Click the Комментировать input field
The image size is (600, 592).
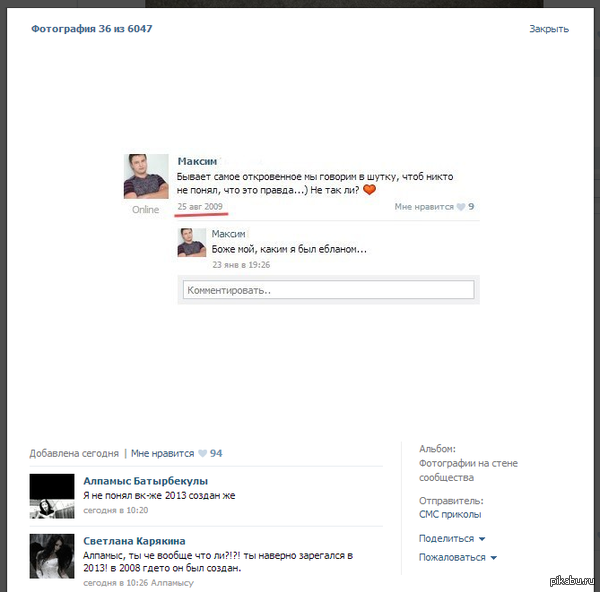(327, 290)
